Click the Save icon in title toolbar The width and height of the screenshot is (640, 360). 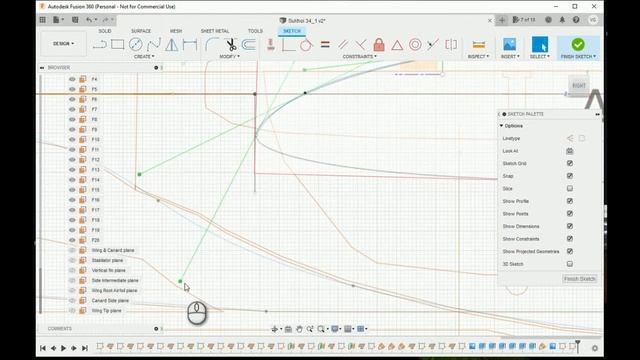(75, 20)
